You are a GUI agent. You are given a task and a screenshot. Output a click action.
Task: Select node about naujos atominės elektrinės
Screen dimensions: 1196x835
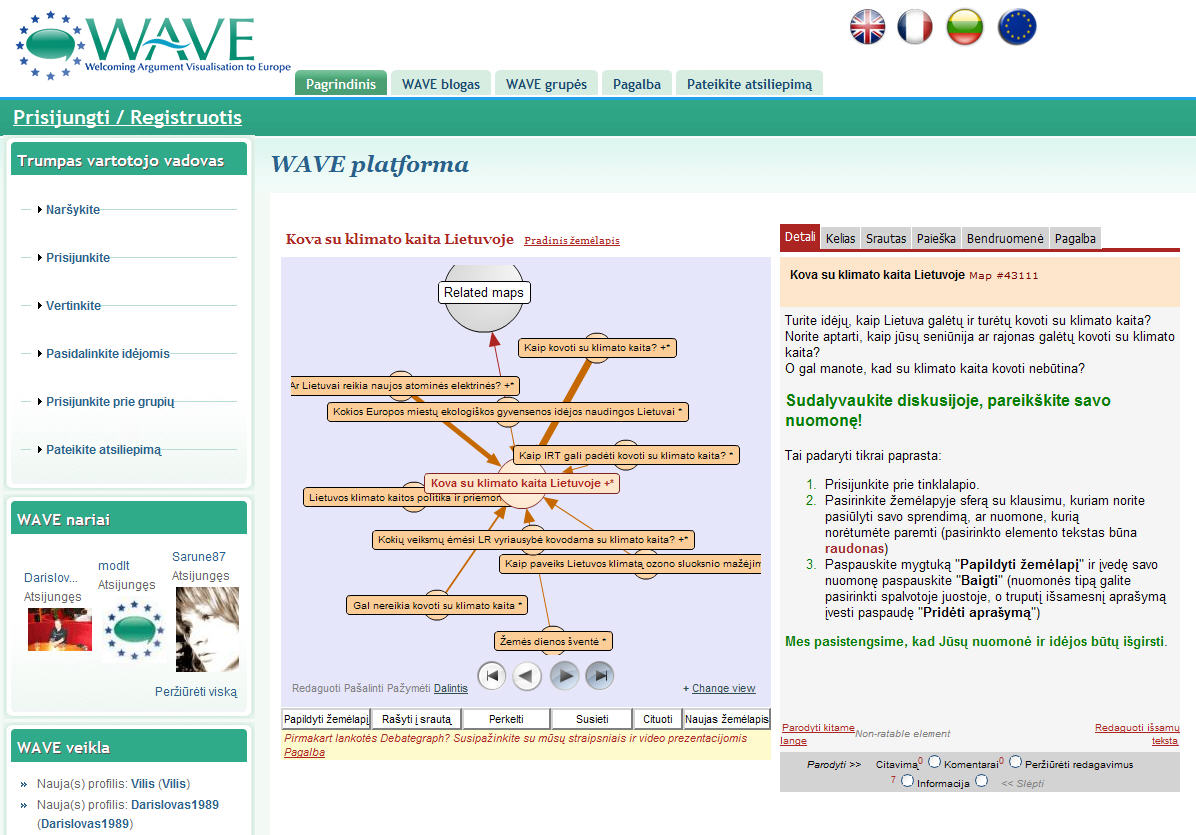tap(404, 386)
